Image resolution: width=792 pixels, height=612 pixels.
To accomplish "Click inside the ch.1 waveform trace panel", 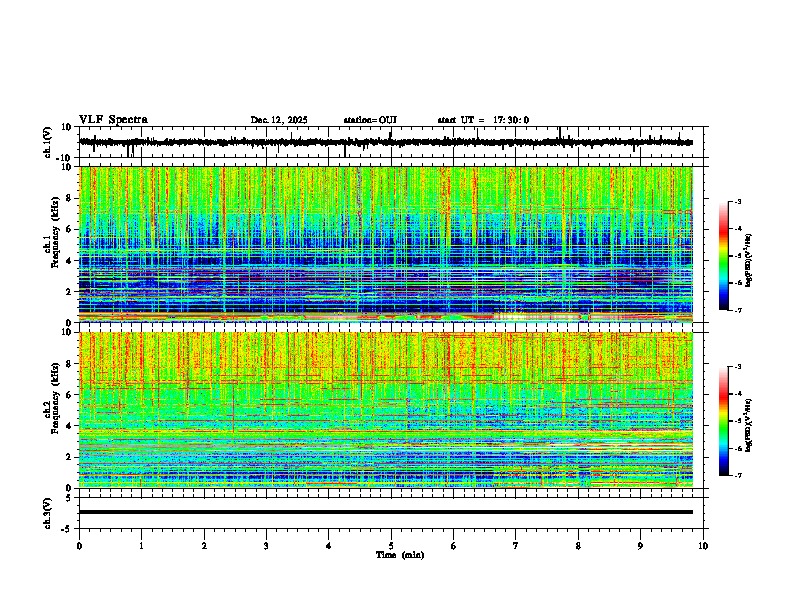I will pyautogui.click(x=393, y=142).
